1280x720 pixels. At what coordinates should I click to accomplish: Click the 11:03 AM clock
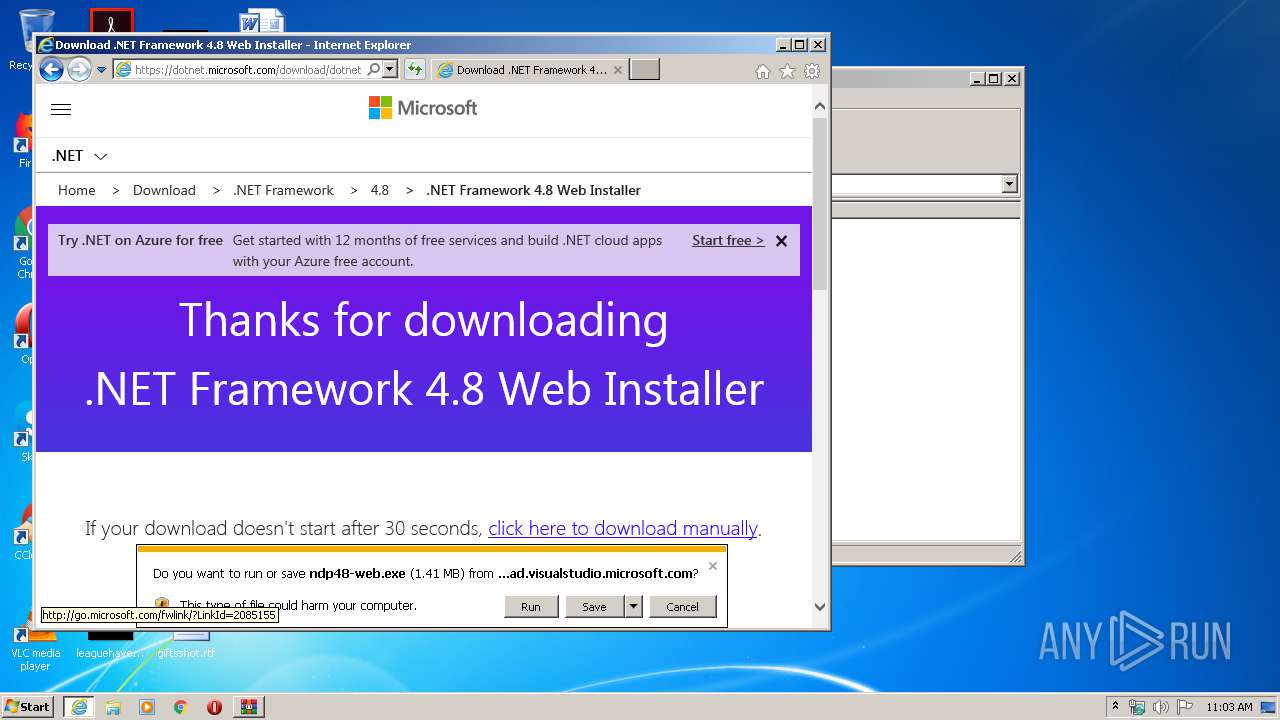[1229, 707]
